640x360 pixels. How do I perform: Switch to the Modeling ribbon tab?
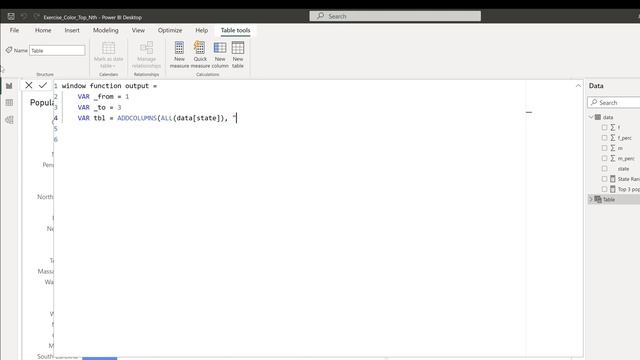(106, 30)
